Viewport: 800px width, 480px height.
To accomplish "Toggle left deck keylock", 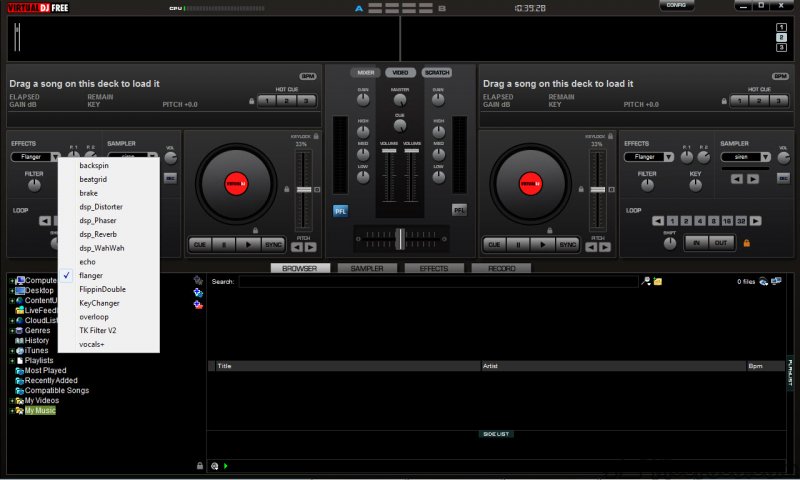I will pyautogui.click(x=316, y=136).
